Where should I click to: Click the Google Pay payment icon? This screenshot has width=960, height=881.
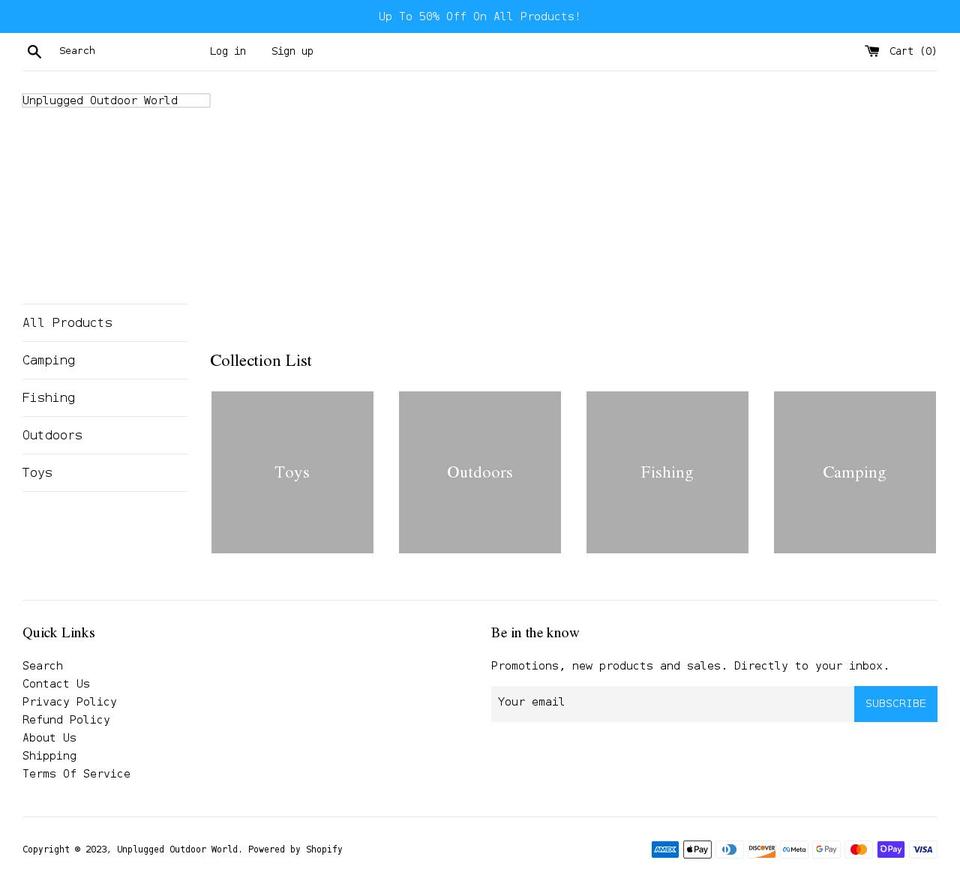826,849
